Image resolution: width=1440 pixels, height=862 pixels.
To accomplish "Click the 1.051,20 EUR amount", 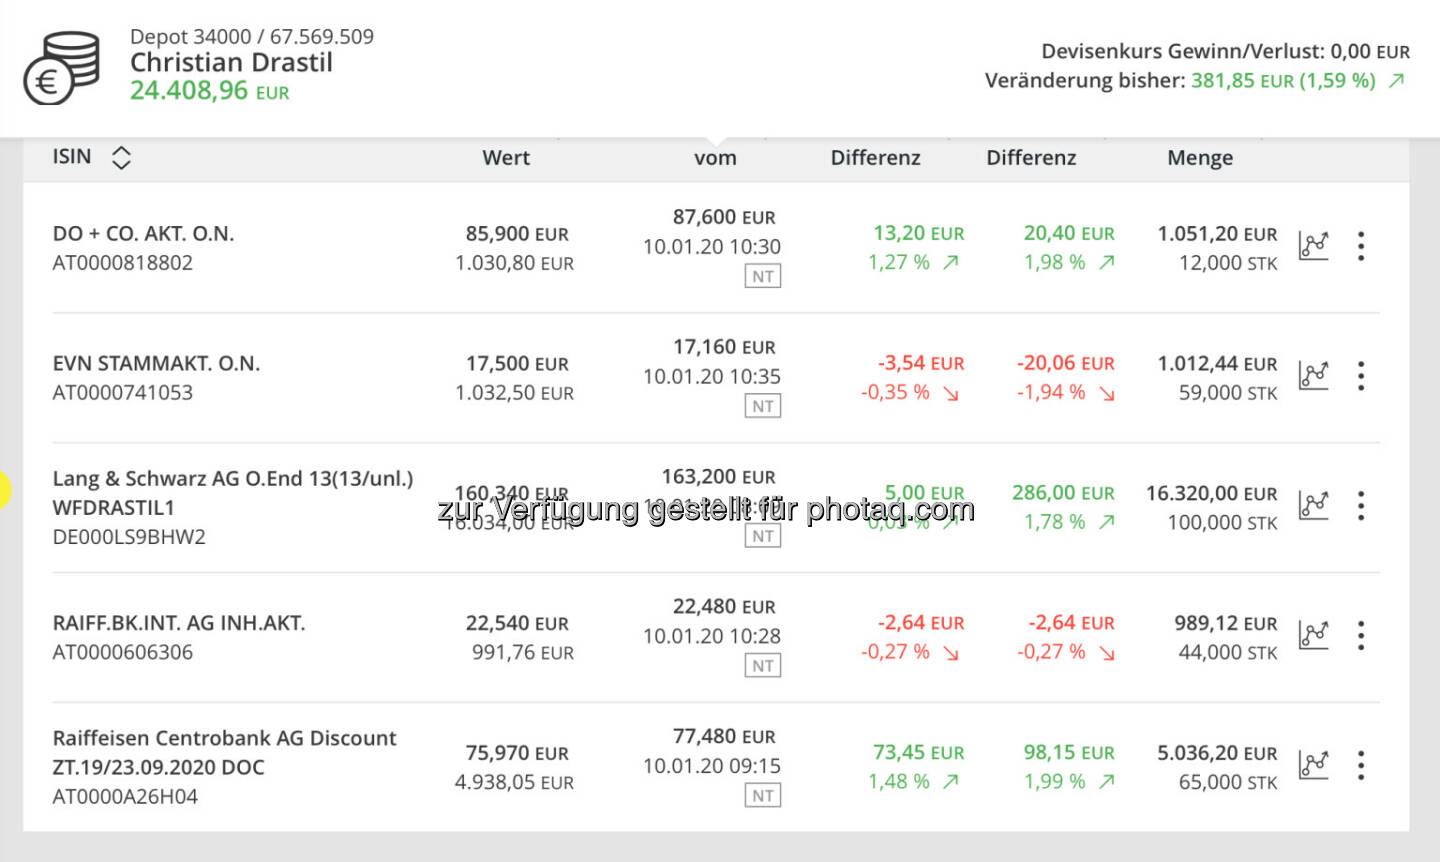I will point(1218,234).
